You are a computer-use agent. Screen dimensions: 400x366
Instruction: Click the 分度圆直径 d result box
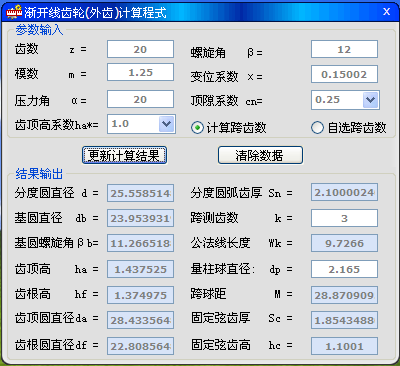[140, 193]
